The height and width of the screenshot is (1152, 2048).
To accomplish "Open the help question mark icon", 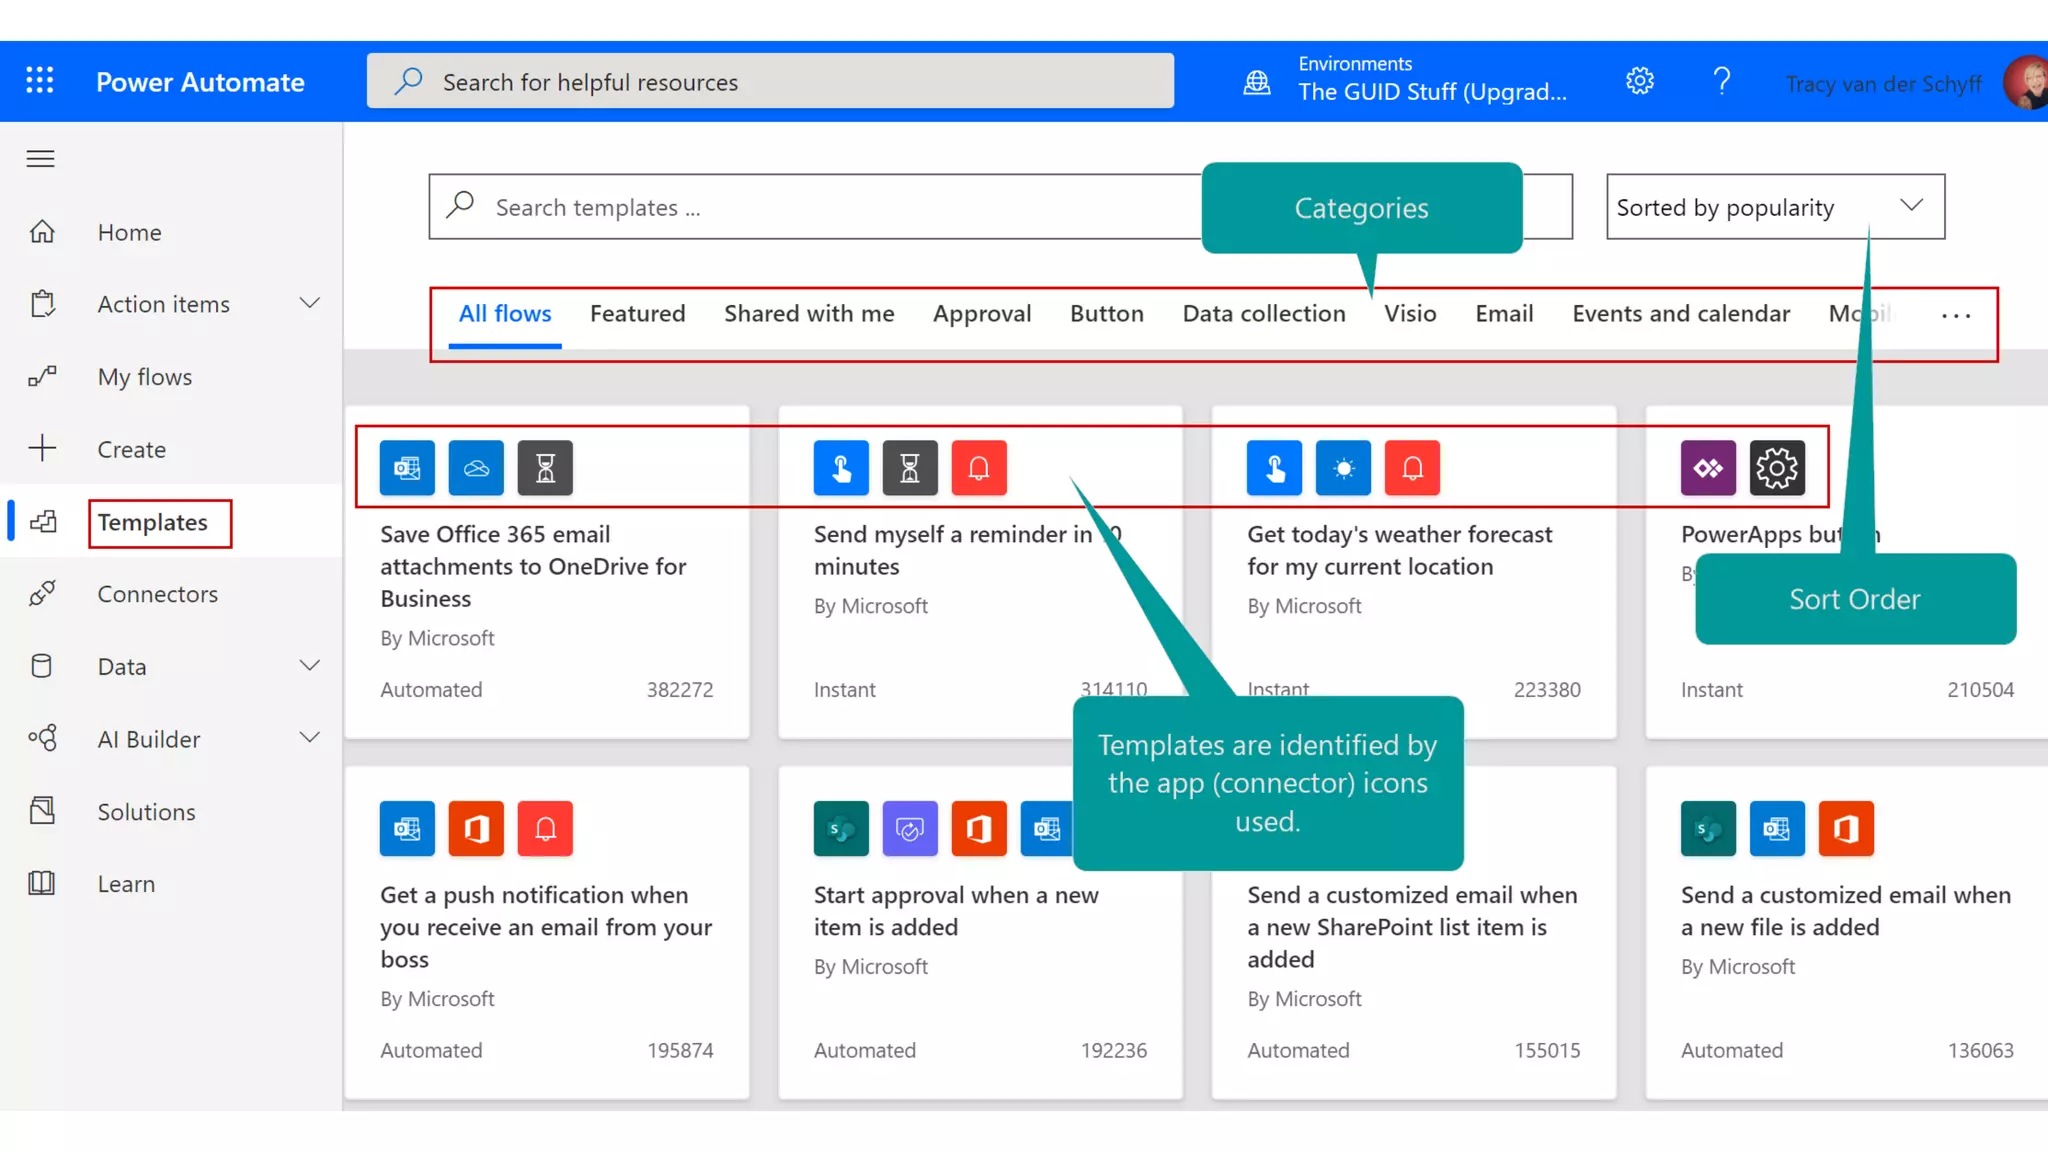I will click(1721, 81).
